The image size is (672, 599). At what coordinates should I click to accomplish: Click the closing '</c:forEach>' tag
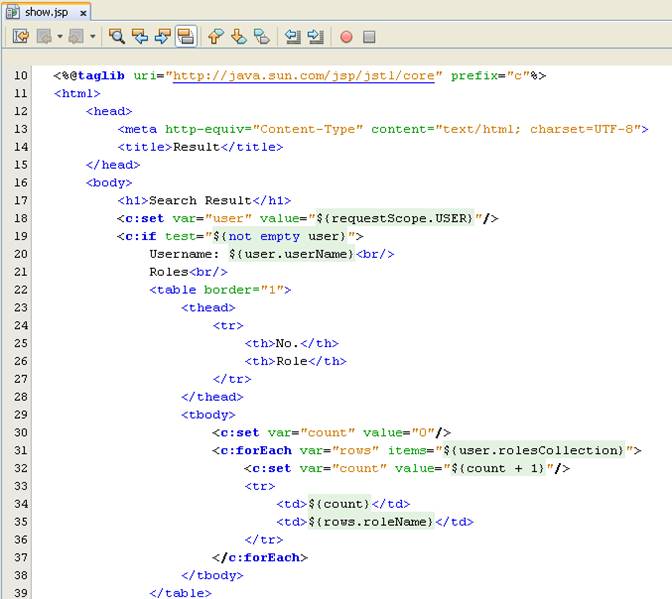click(x=260, y=558)
